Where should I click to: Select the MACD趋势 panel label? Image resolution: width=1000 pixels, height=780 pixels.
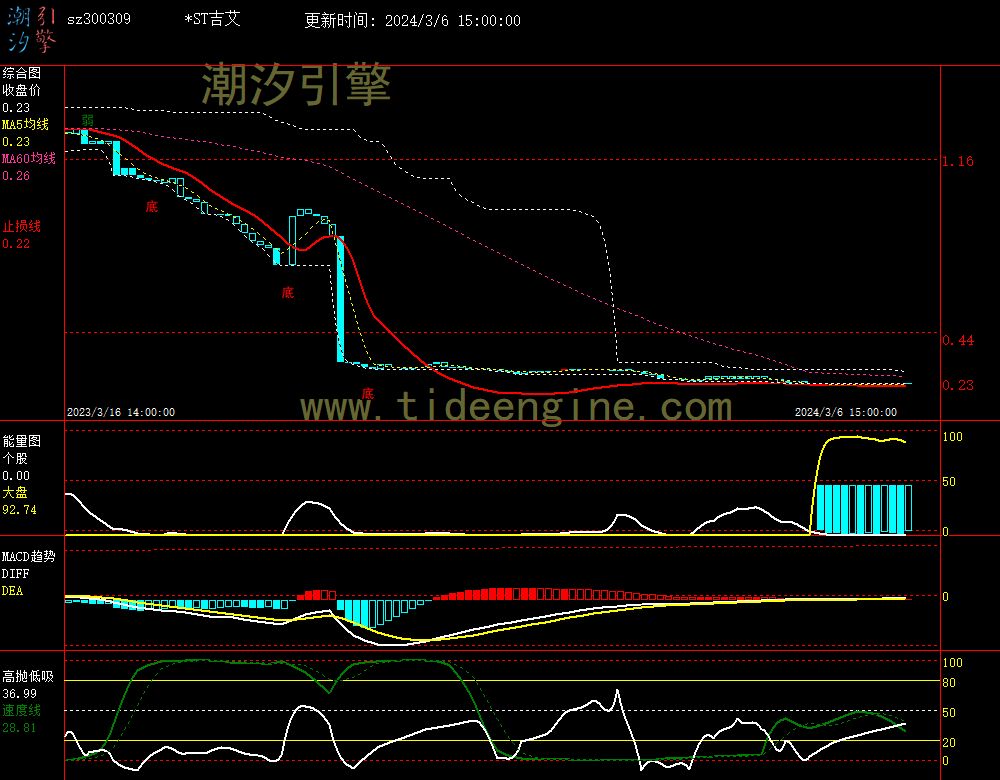point(29,556)
